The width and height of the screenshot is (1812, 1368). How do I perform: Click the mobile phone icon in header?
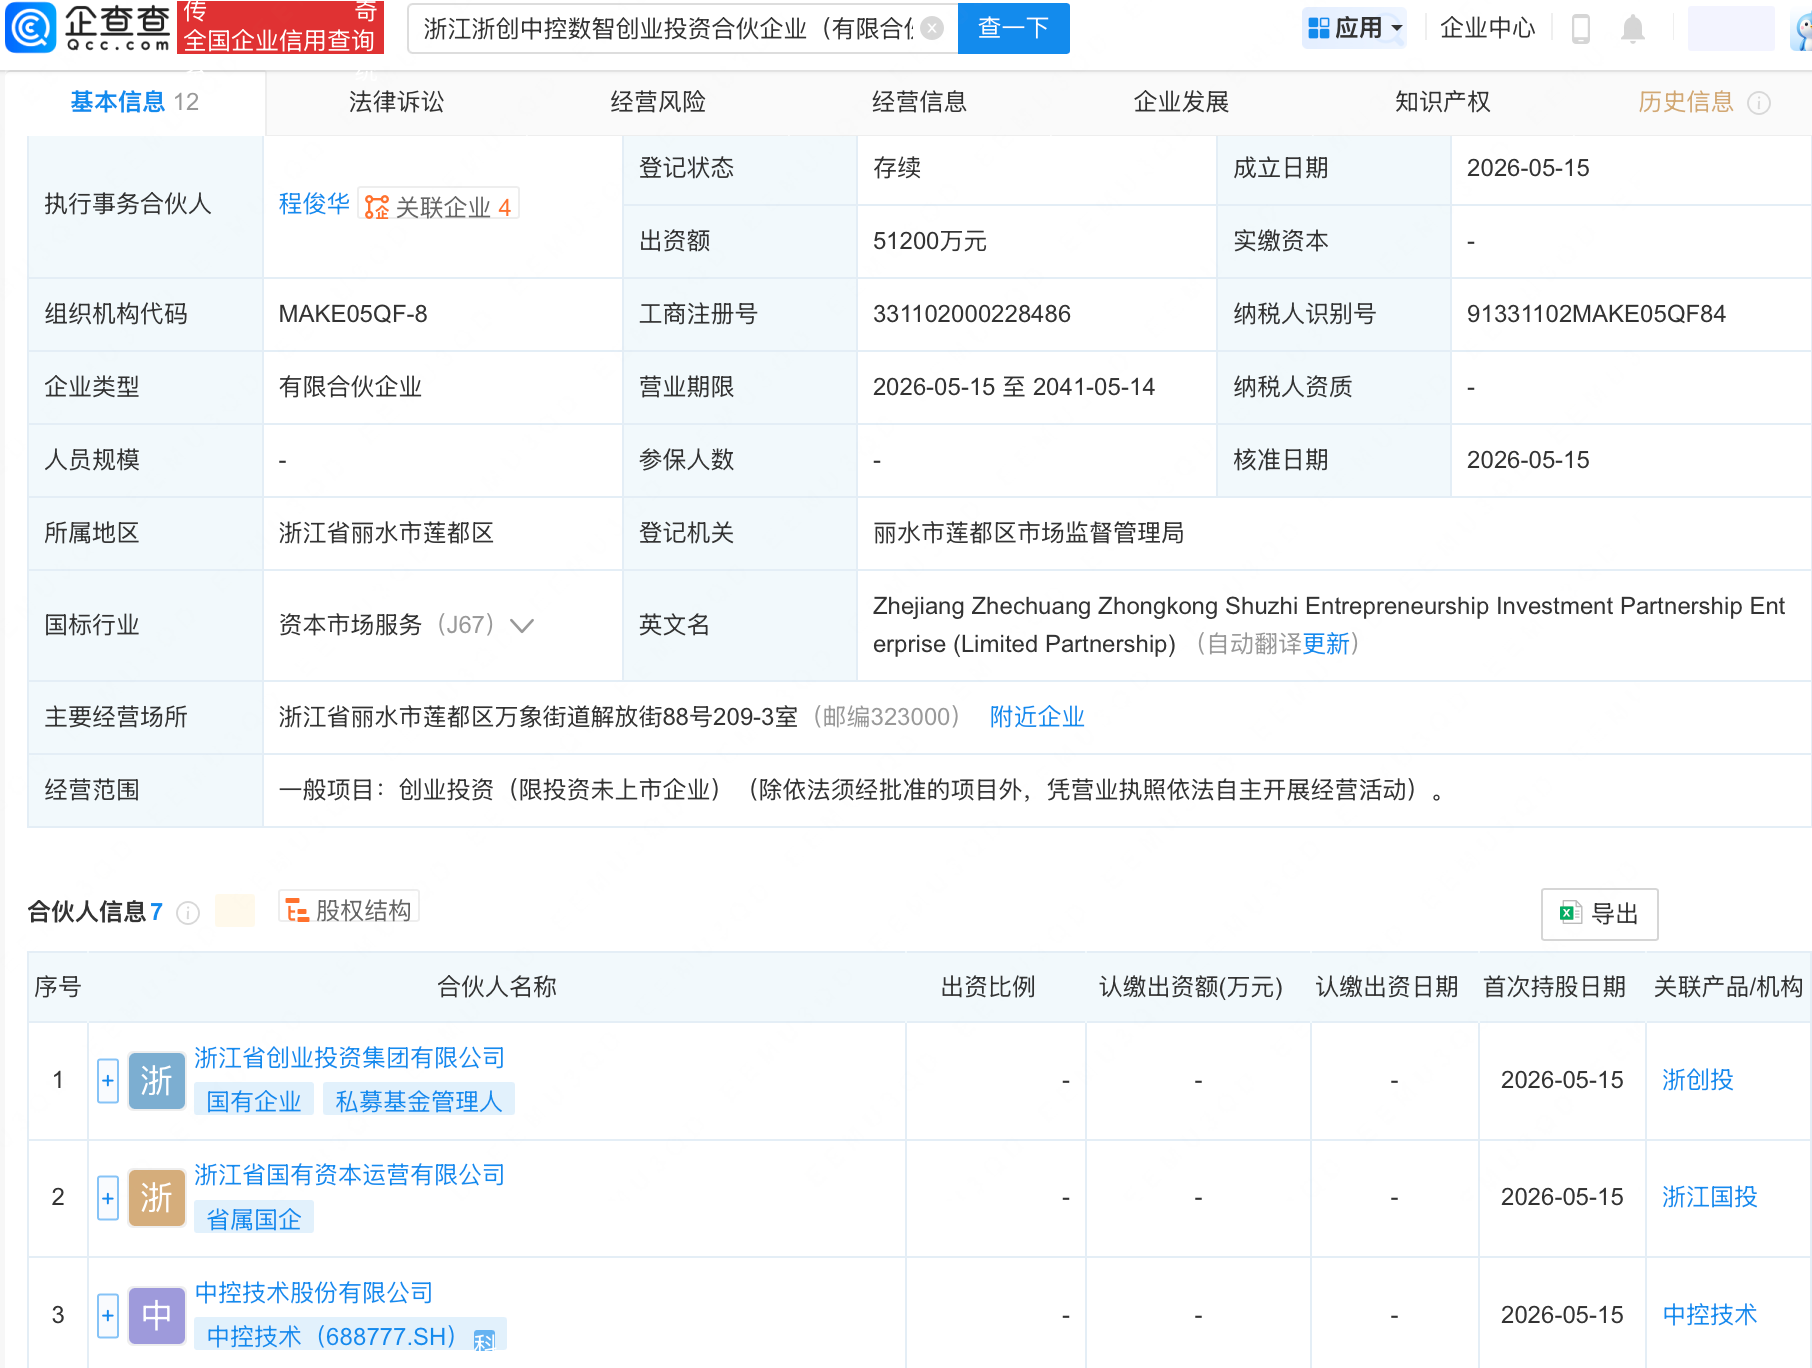(1581, 29)
